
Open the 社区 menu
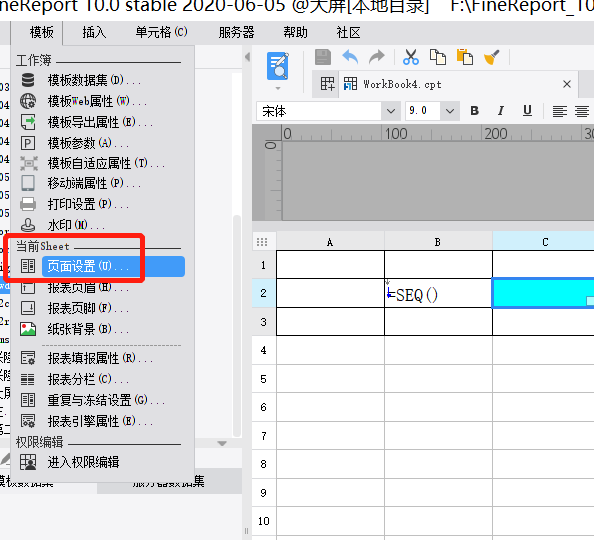[348, 33]
